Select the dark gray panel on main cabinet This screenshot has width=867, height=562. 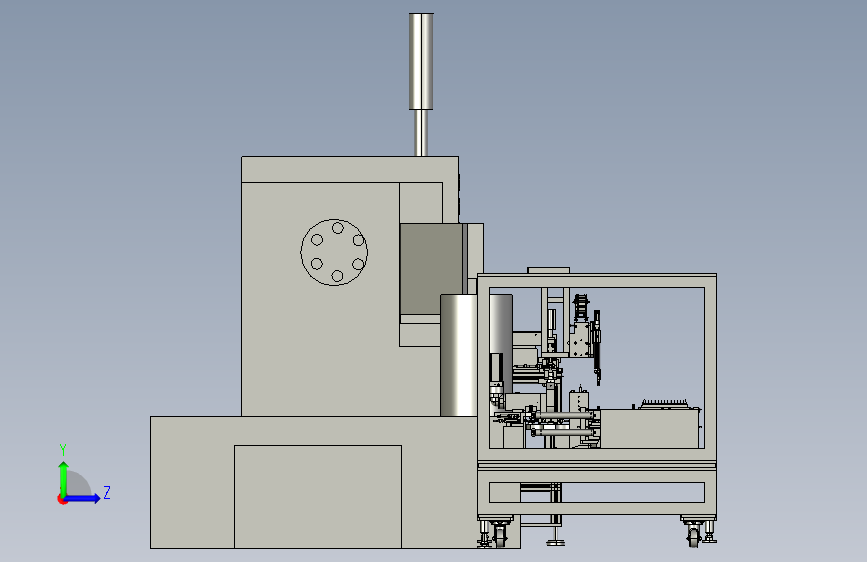431,269
